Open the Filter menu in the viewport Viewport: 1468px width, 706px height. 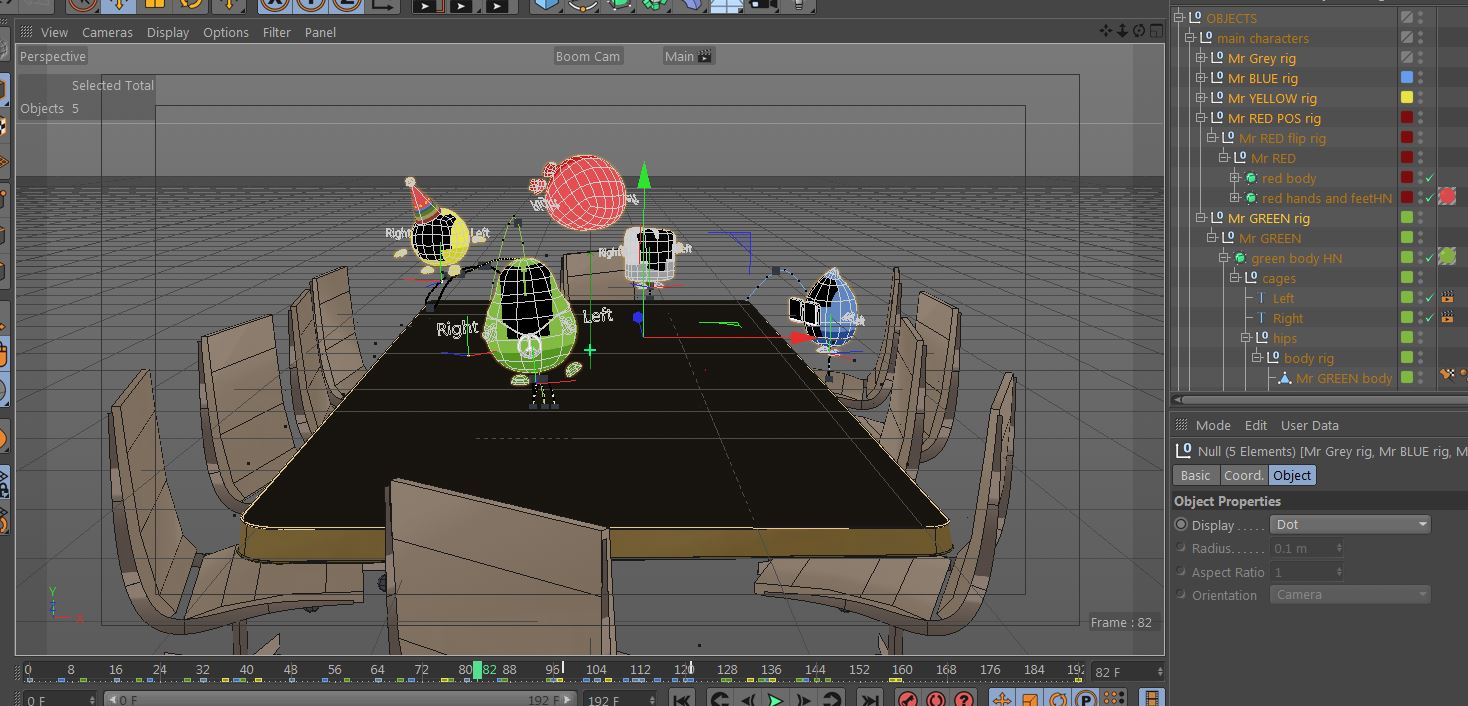pos(276,32)
